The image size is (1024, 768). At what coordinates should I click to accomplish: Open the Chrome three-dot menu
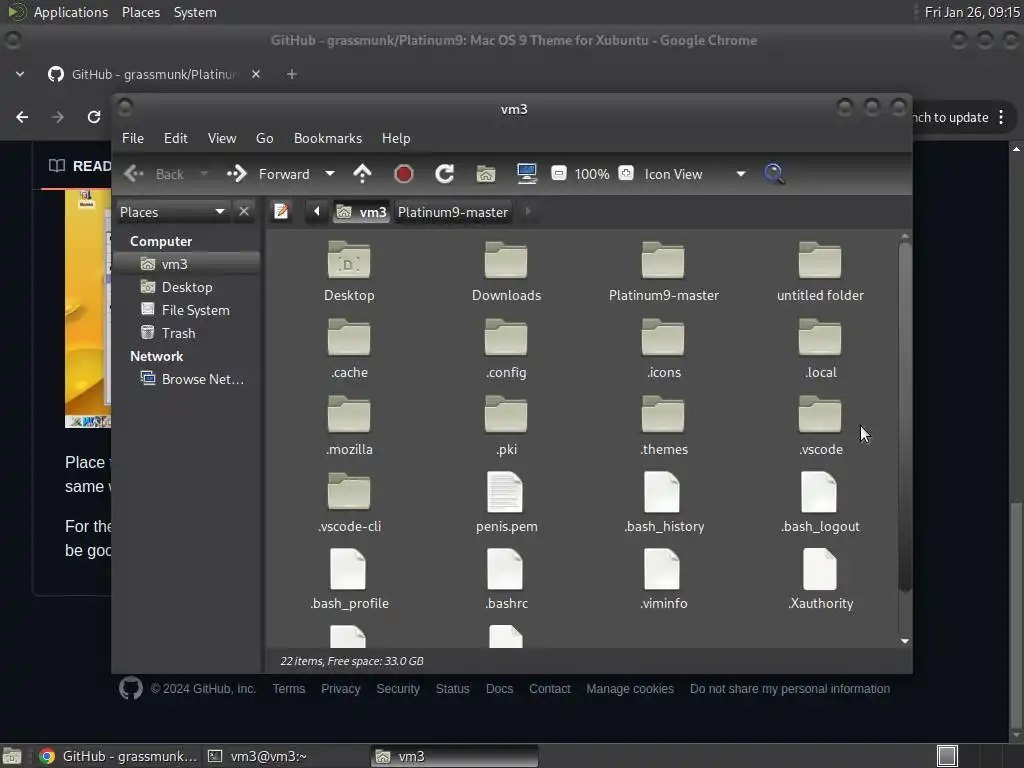pos(1001,117)
